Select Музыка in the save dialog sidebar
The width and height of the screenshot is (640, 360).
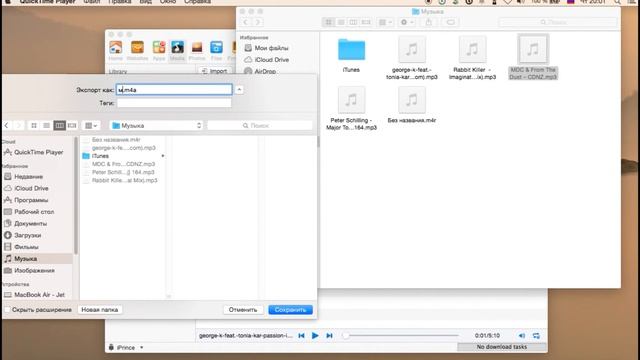click(37, 259)
